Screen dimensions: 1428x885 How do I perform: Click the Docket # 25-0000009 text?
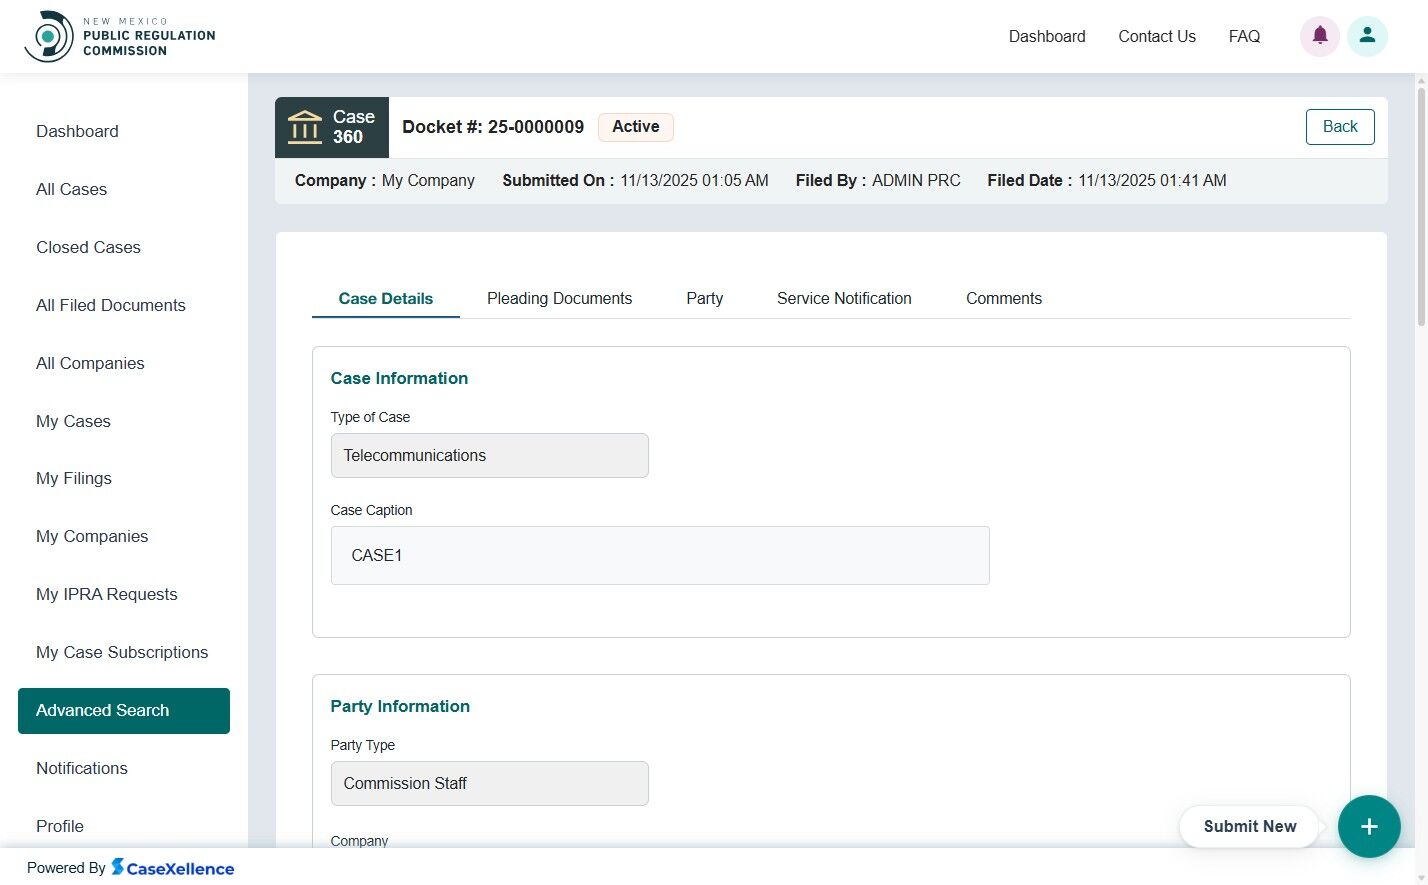pos(493,127)
